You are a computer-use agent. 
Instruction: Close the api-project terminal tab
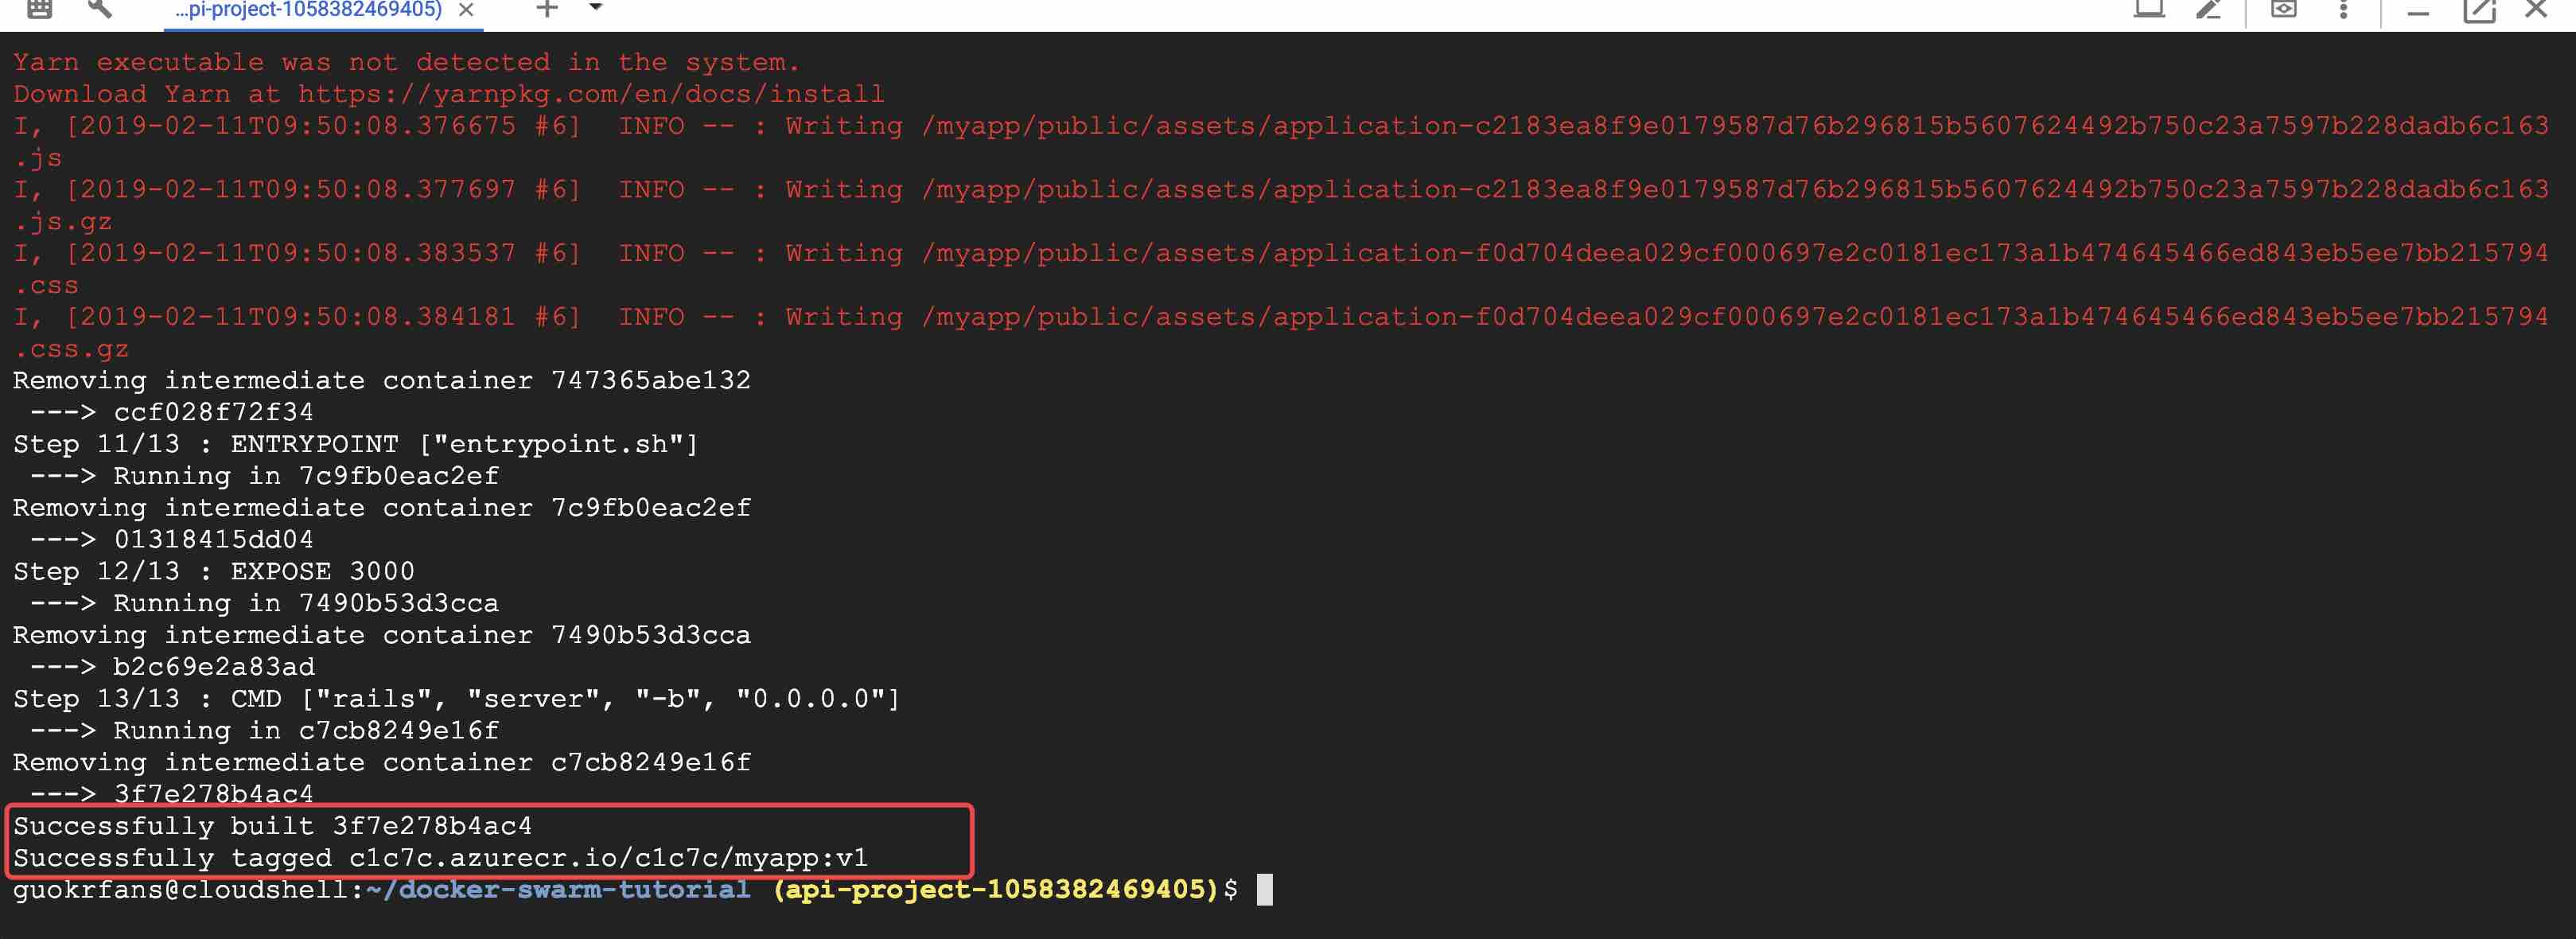[x=466, y=10]
